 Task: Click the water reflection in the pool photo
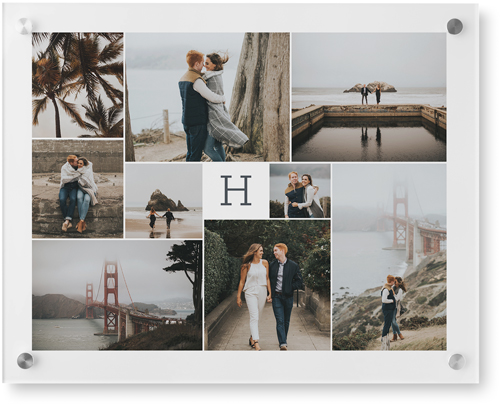369,139
